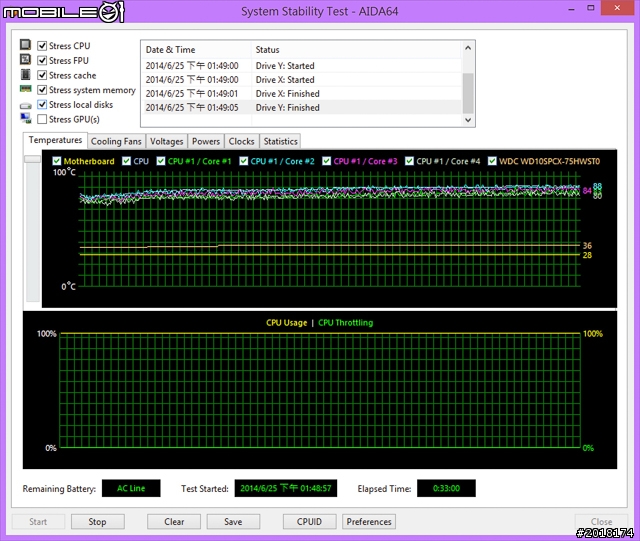Image resolution: width=640 pixels, height=541 pixels.
Task: Hide the WDC WD10SPCX-75HWST0 drive temperature
Action: 492,161
